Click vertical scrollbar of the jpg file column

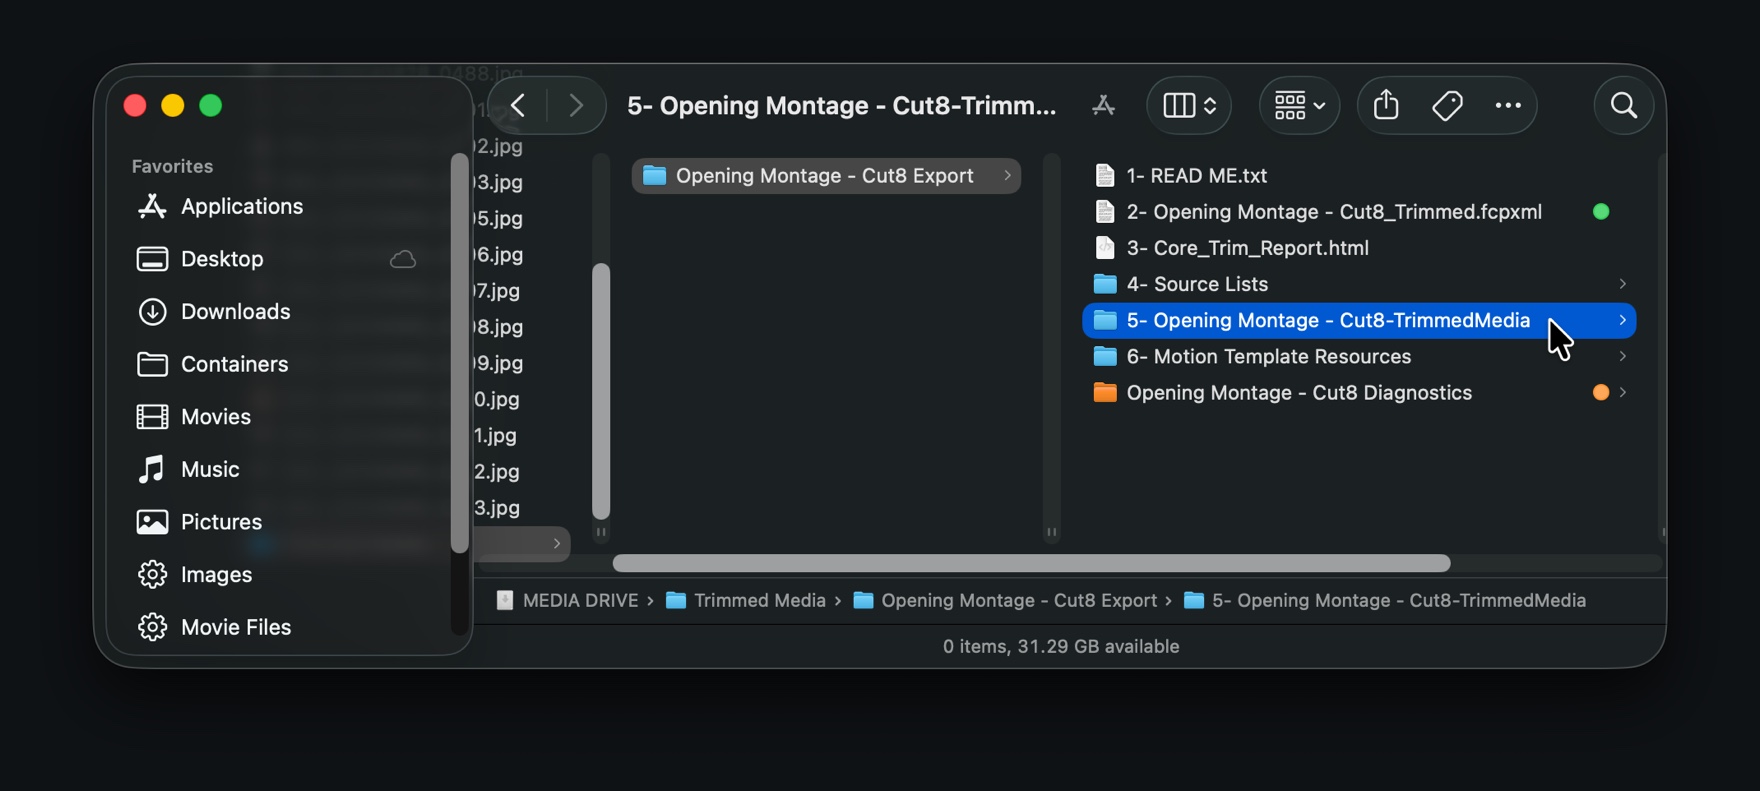pyautogui.click(x=601, y=391)
